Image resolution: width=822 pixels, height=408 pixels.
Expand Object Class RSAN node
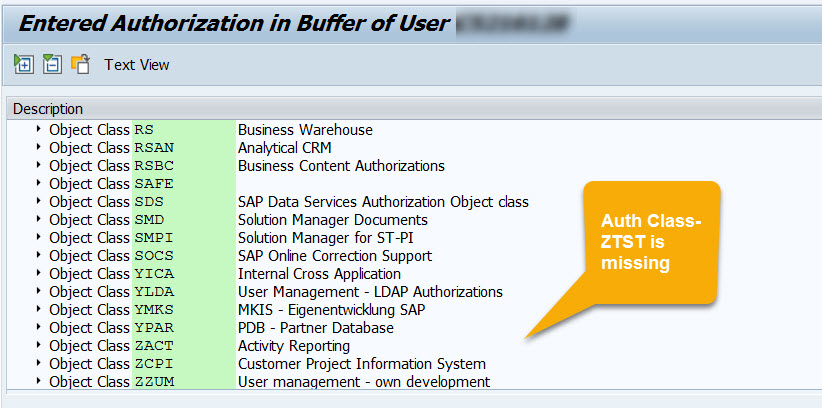click(39, 148)
